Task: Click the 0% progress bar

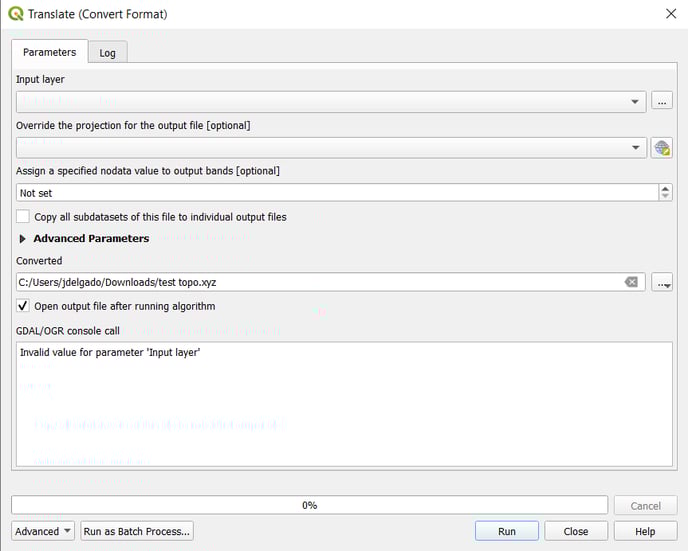Action: (x=309, y=505)
